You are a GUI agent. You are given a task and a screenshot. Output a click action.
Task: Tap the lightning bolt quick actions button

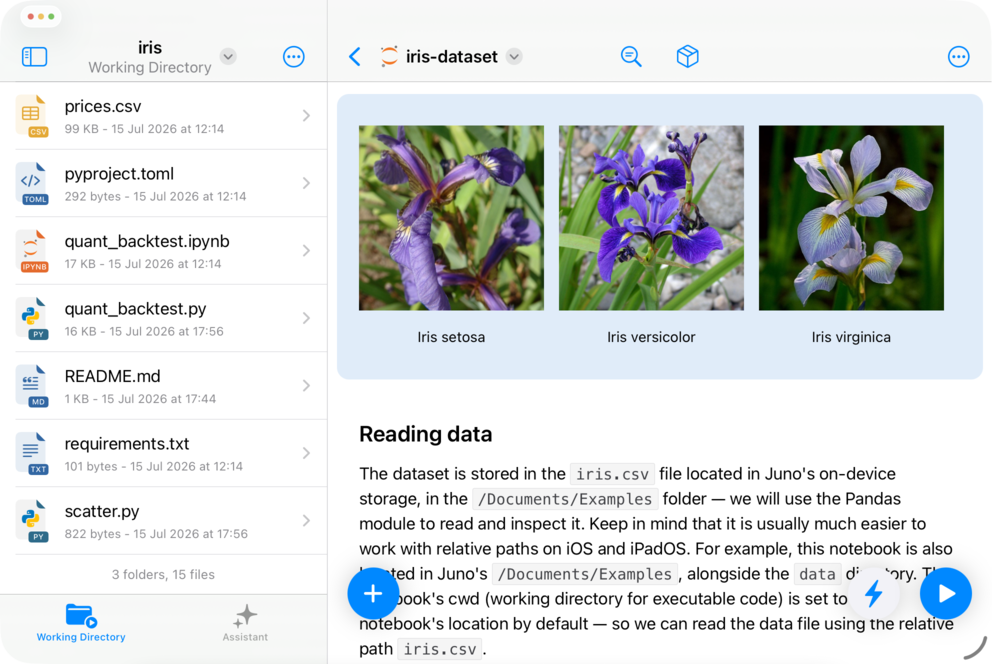click(874, 593)
